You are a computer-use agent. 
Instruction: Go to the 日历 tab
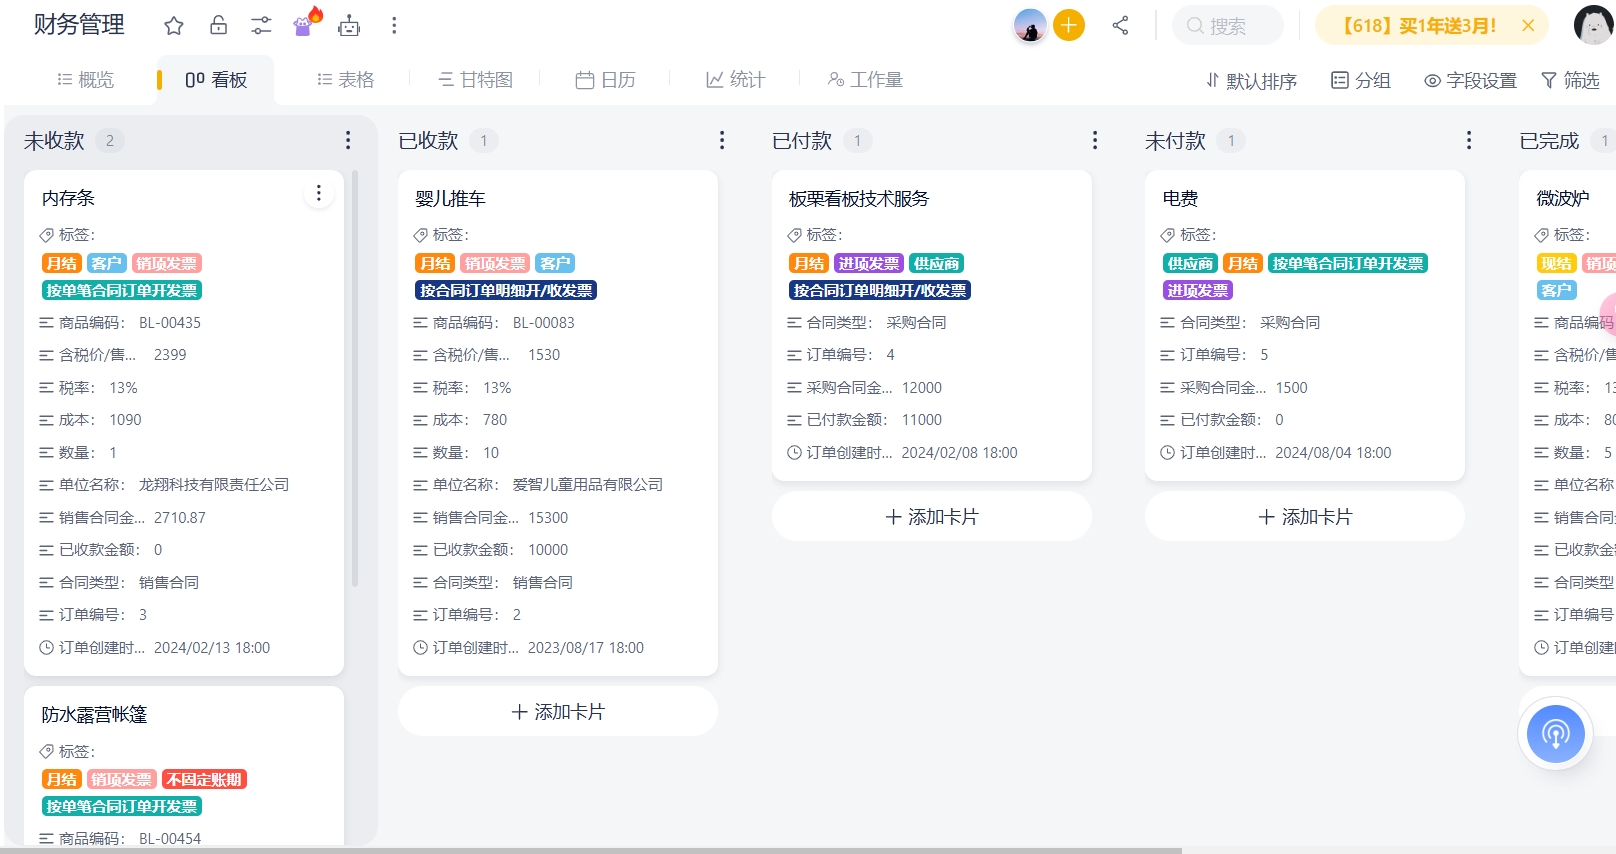(605, 80)
